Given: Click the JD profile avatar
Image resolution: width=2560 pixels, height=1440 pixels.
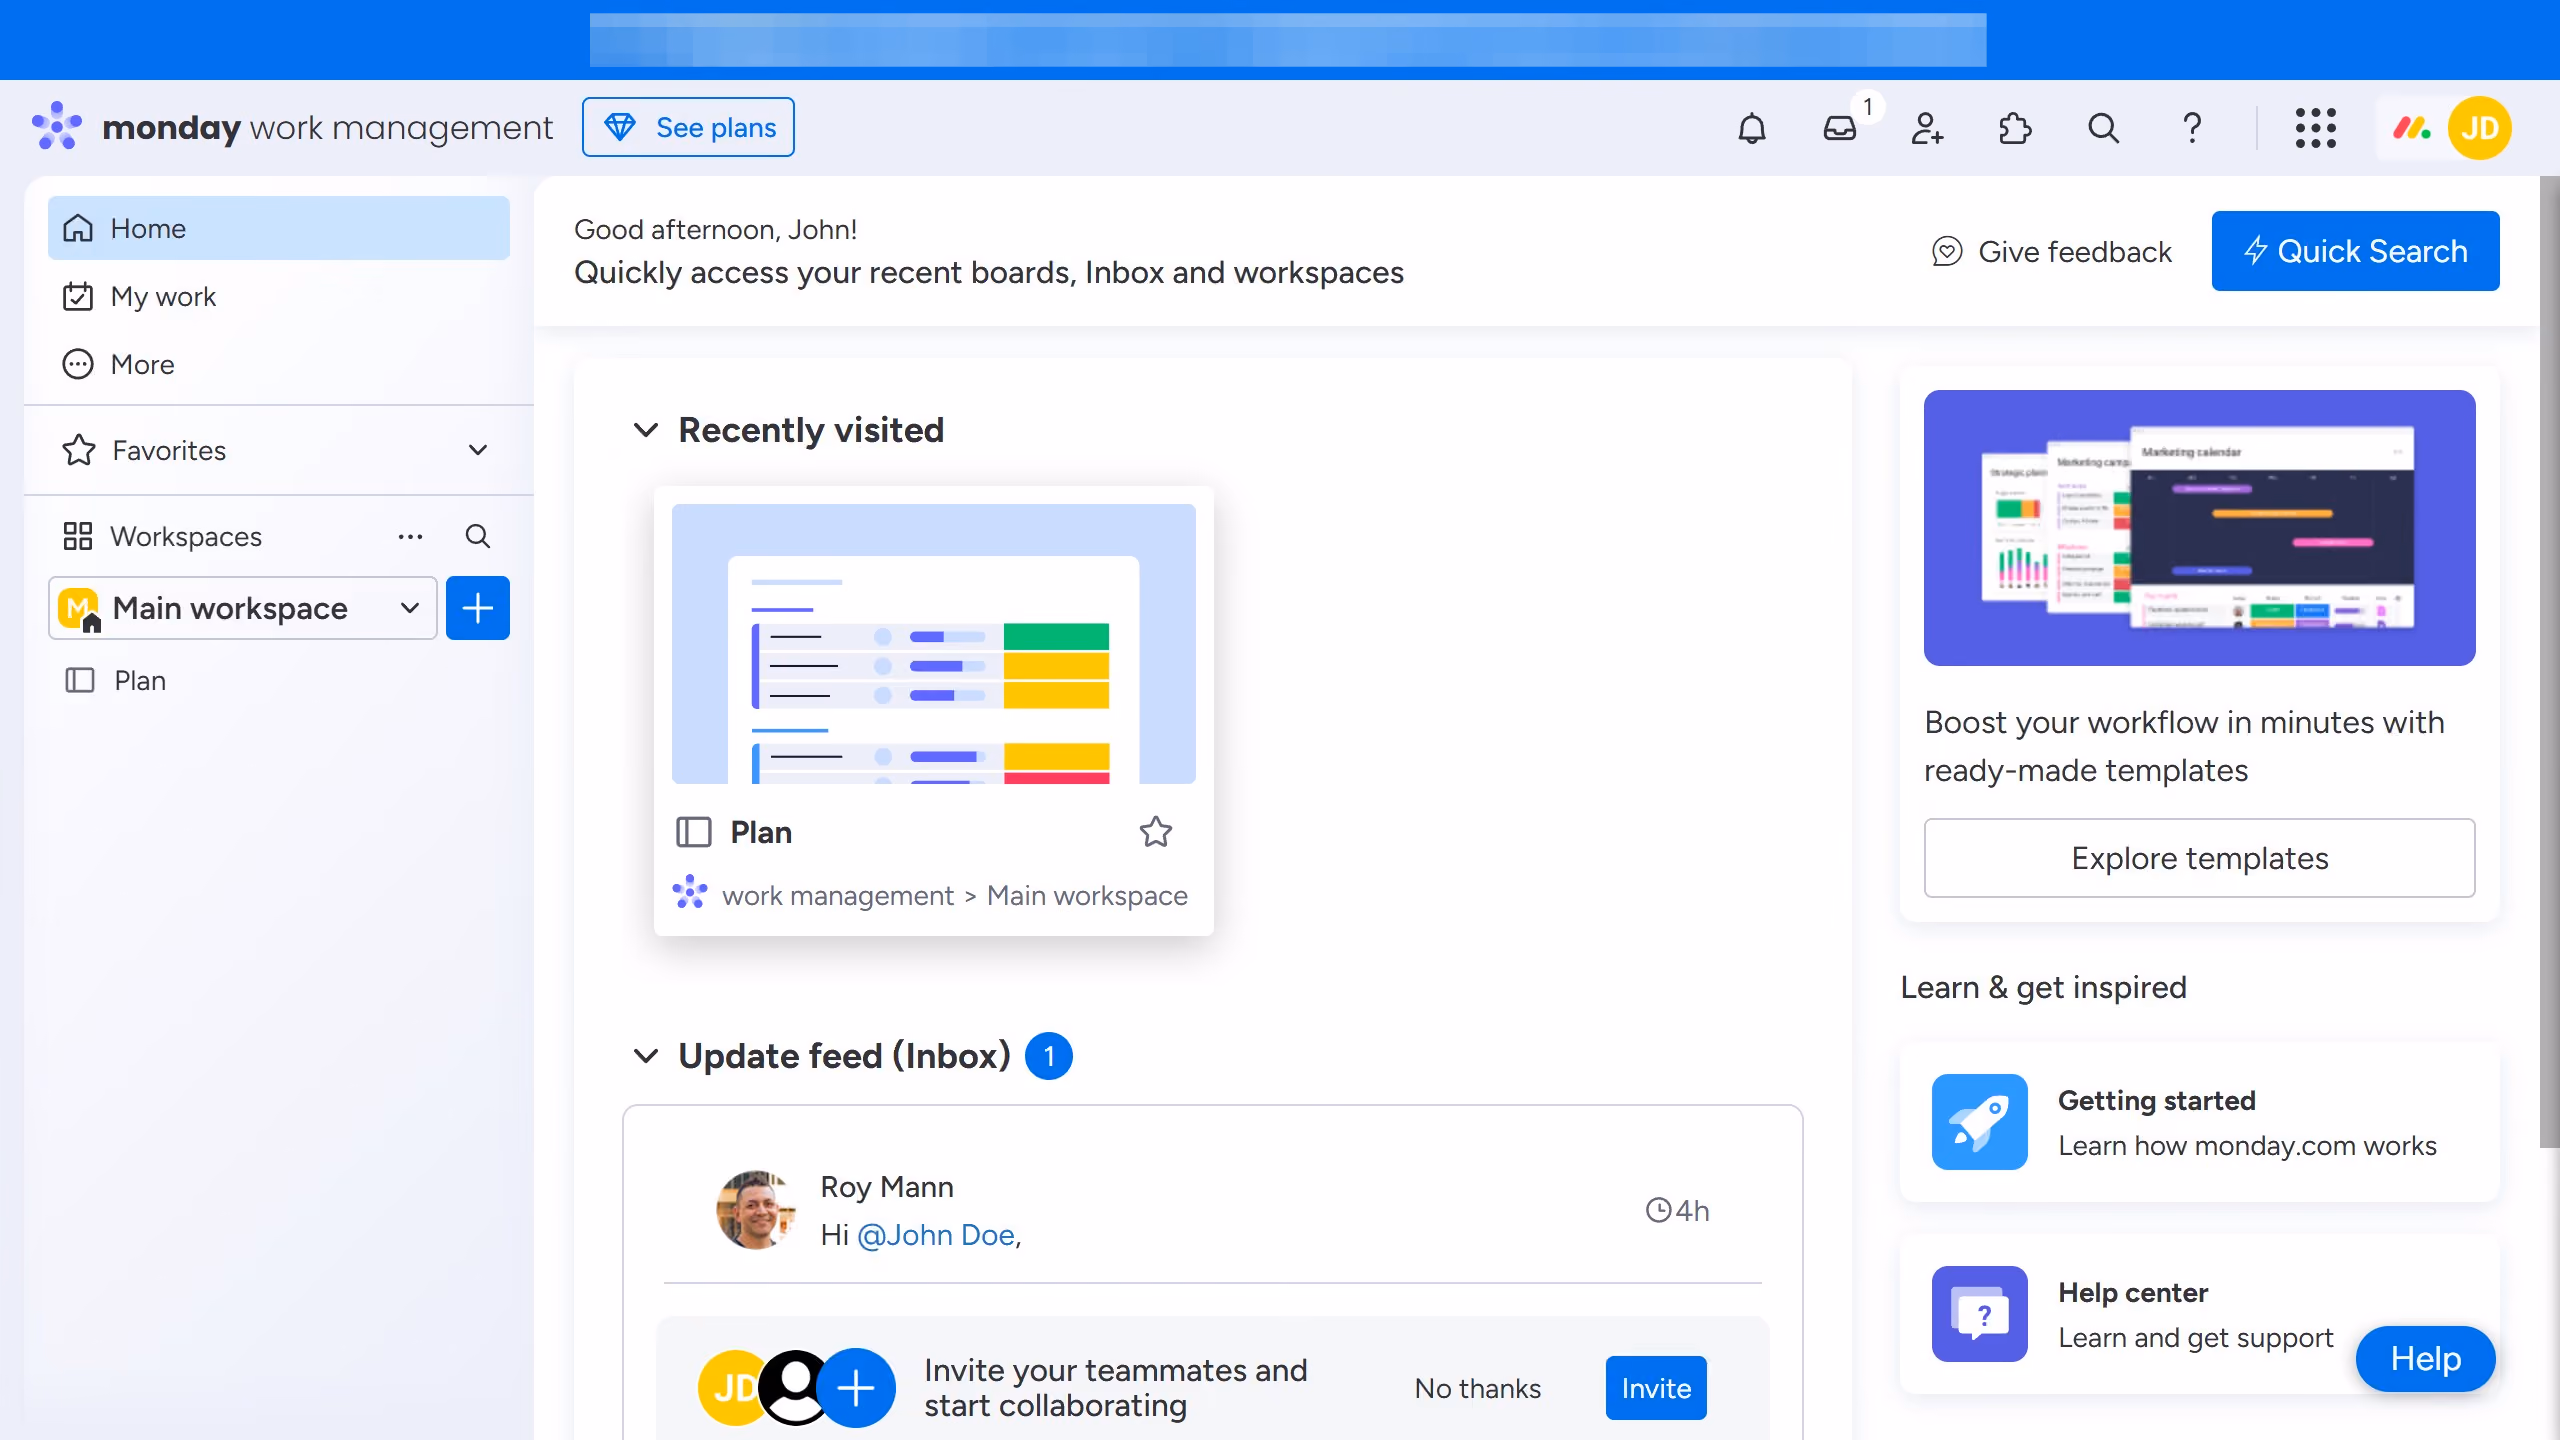Looking at the screenshot, I should point(2479,128).
